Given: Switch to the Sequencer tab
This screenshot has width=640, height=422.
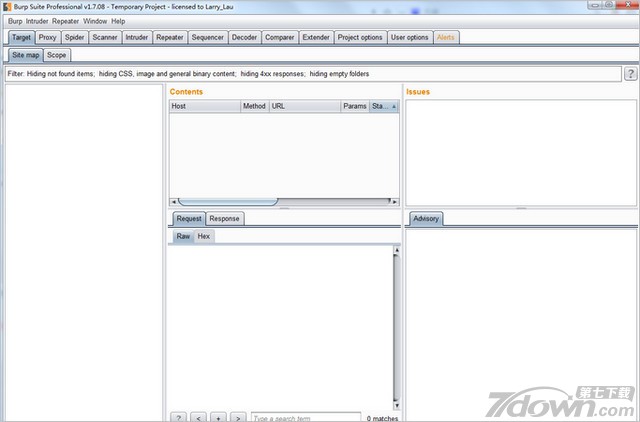Looking at the screenshot, I should (208, 38).
